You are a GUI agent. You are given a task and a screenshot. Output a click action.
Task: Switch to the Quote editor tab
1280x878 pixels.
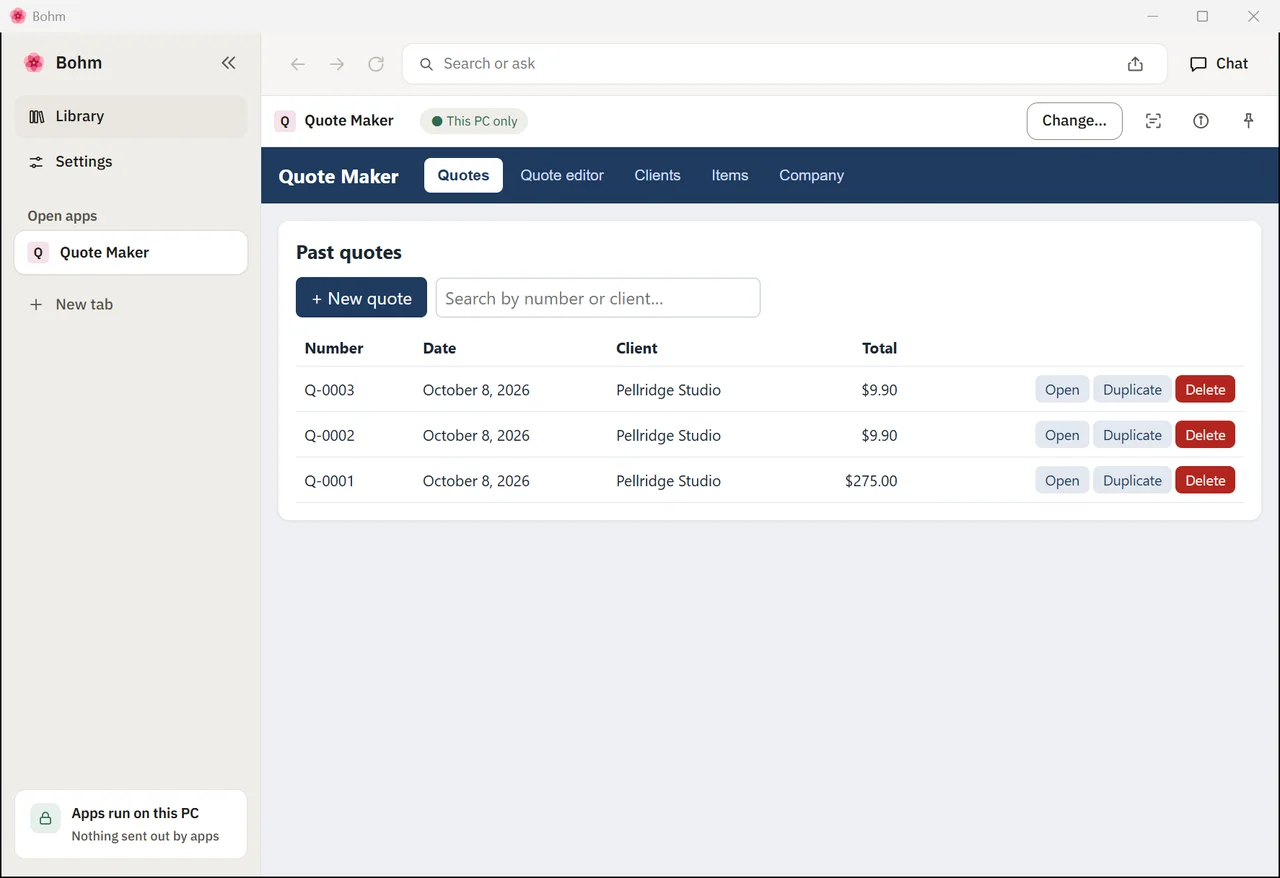pyautogui.click(x=562, y=175)
